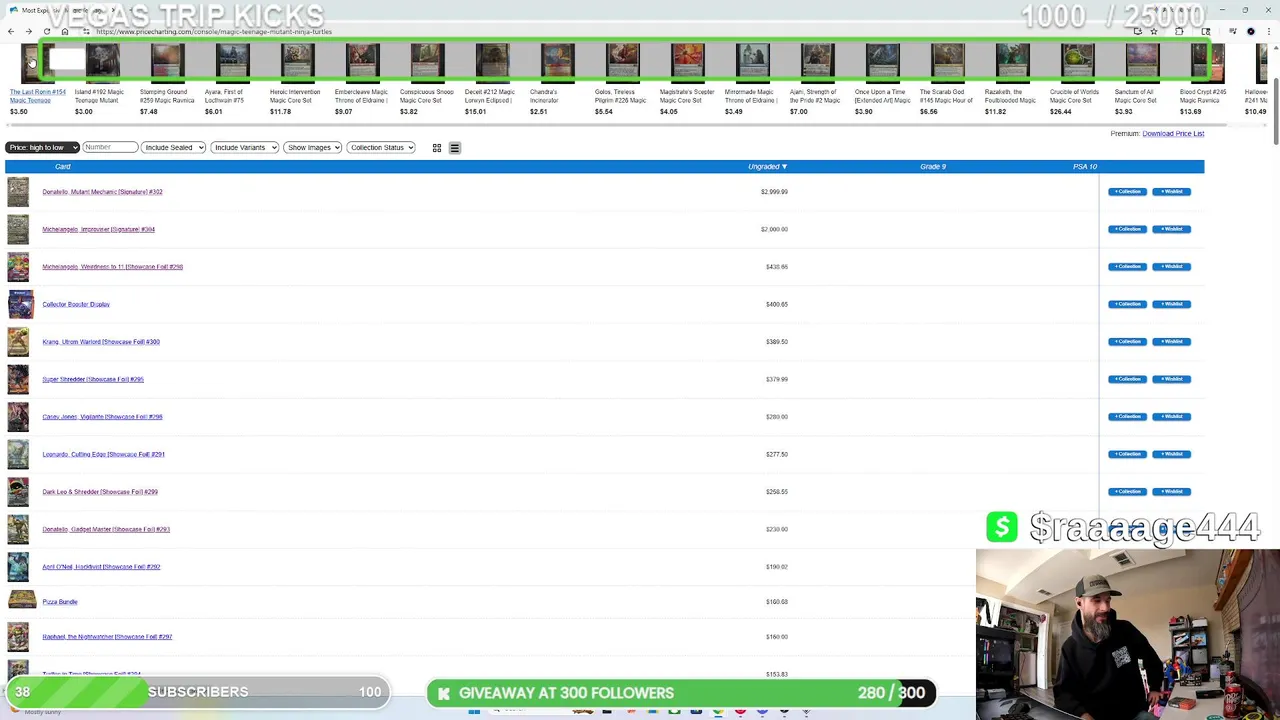This screenshot has height=720, width=1280.
Task: Add Michelangelo, Weirdness to 11 to Wishlist
Action: [1171, 267]
